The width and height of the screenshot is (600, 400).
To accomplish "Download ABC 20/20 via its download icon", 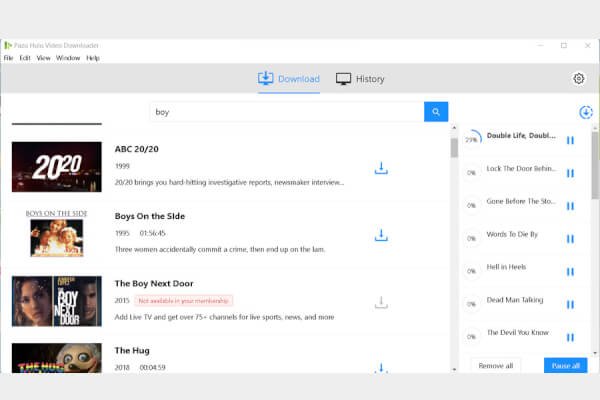I will coord(381,168).
